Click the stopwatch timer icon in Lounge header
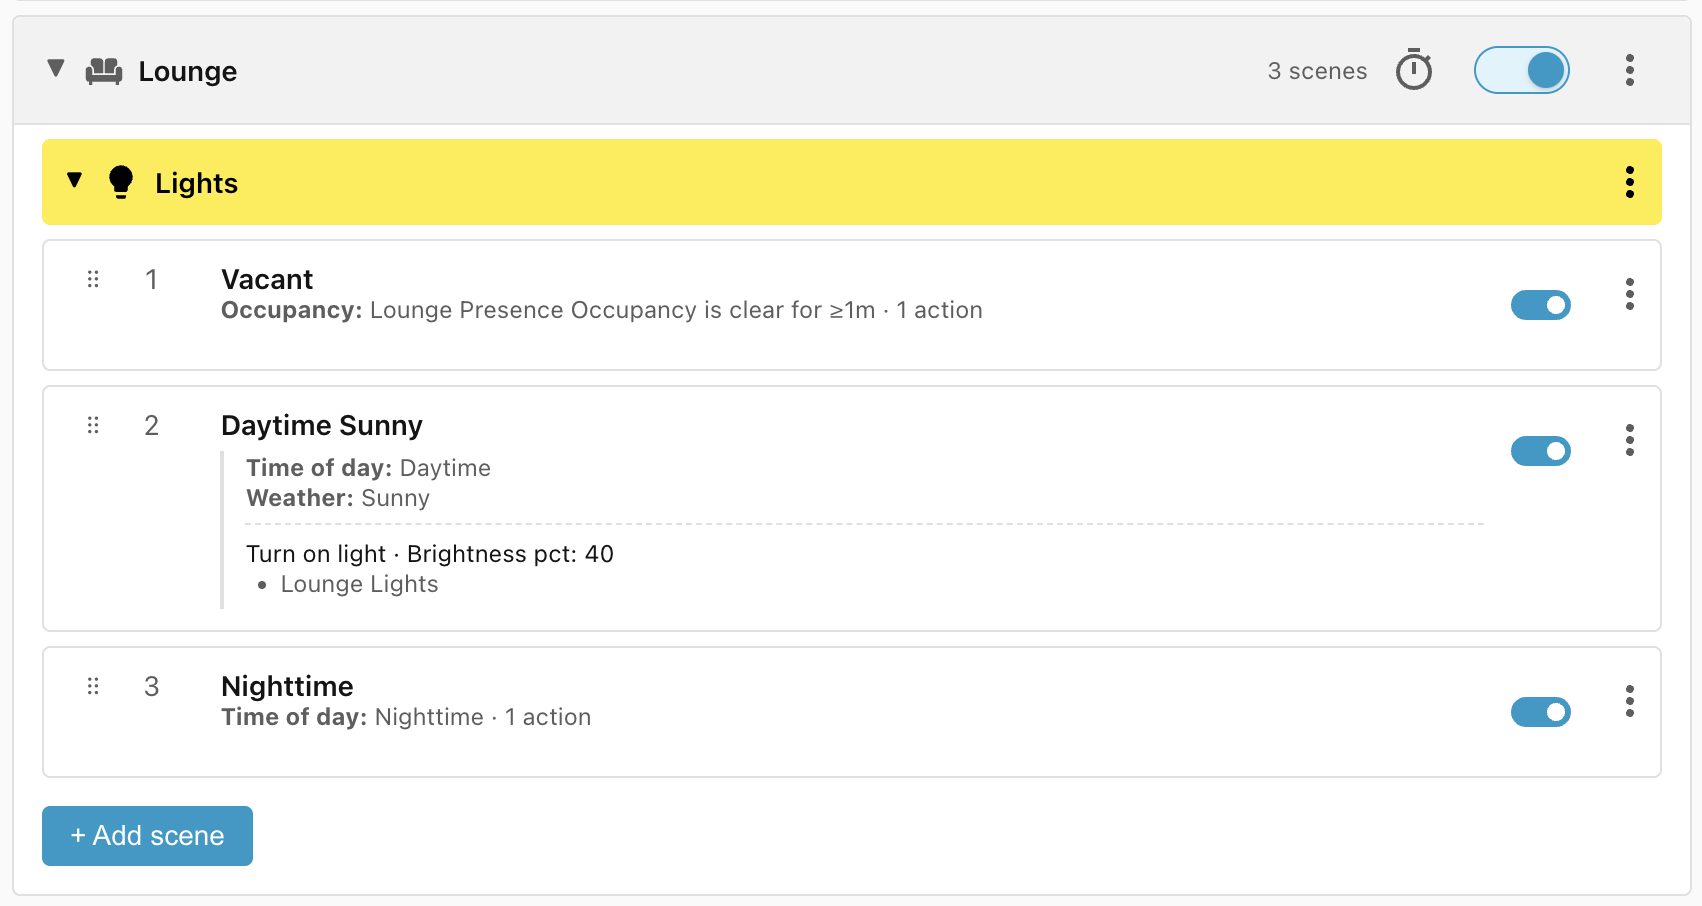This screenshot has width=1702, height=906. [1414, 70]
